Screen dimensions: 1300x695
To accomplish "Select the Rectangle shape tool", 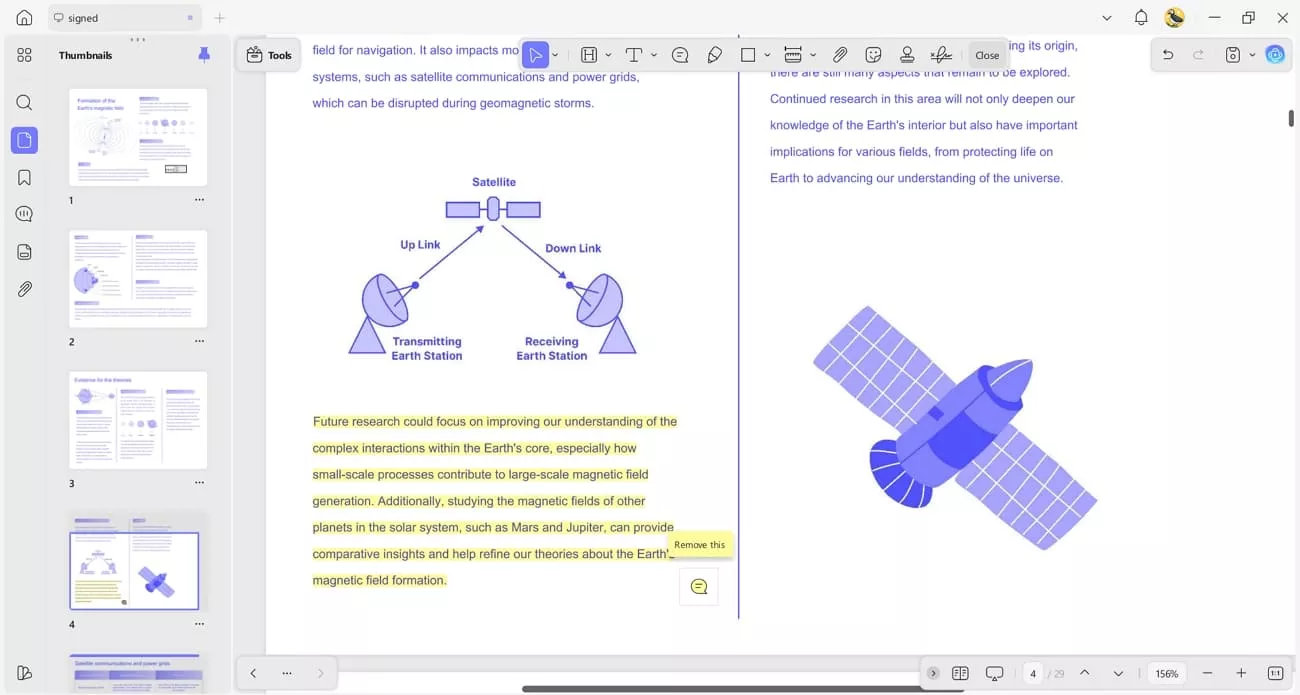I will pyautogui.click(x=746, y=55).
